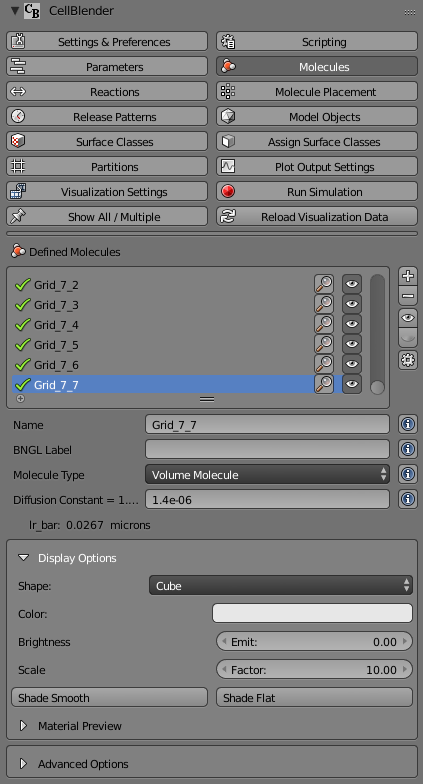Open the Model Objects panel
This screenshot has width=423, height=784.
pos(317,116)
